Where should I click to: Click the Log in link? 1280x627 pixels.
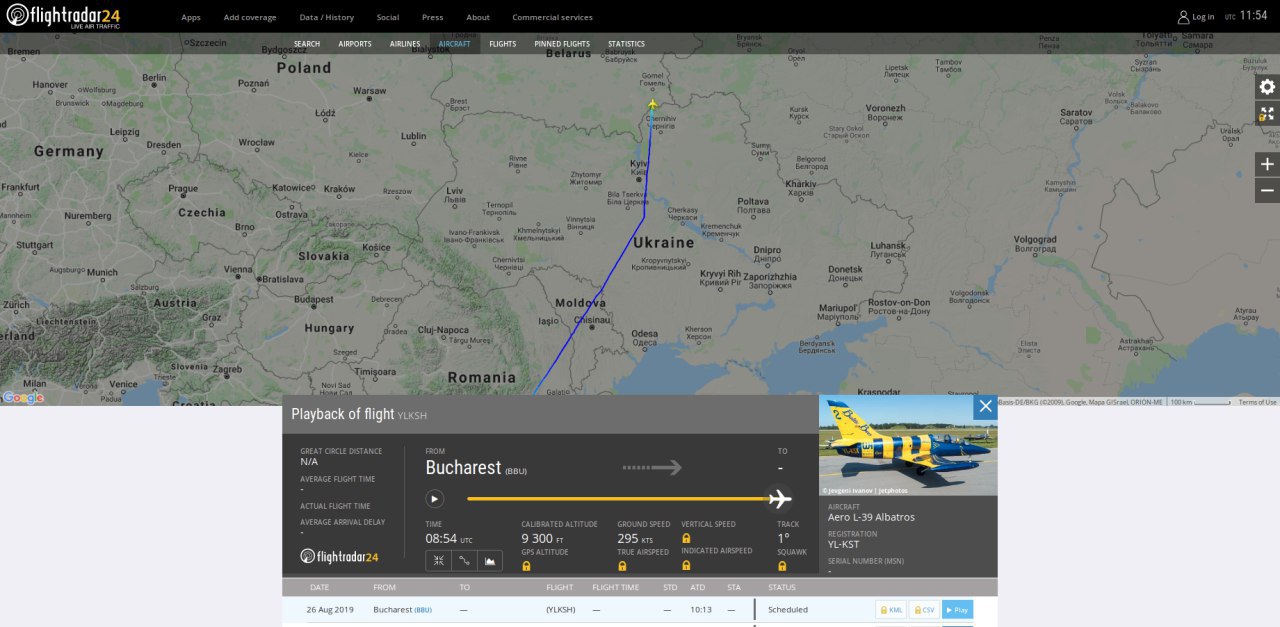click(1203, 17)
